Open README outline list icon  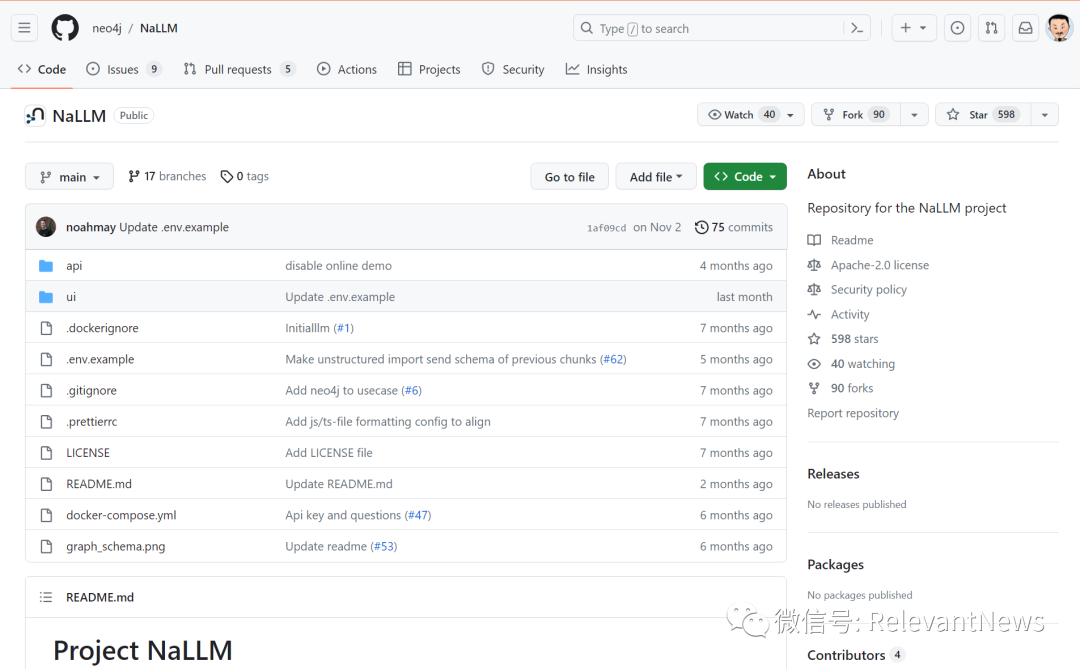46,597
